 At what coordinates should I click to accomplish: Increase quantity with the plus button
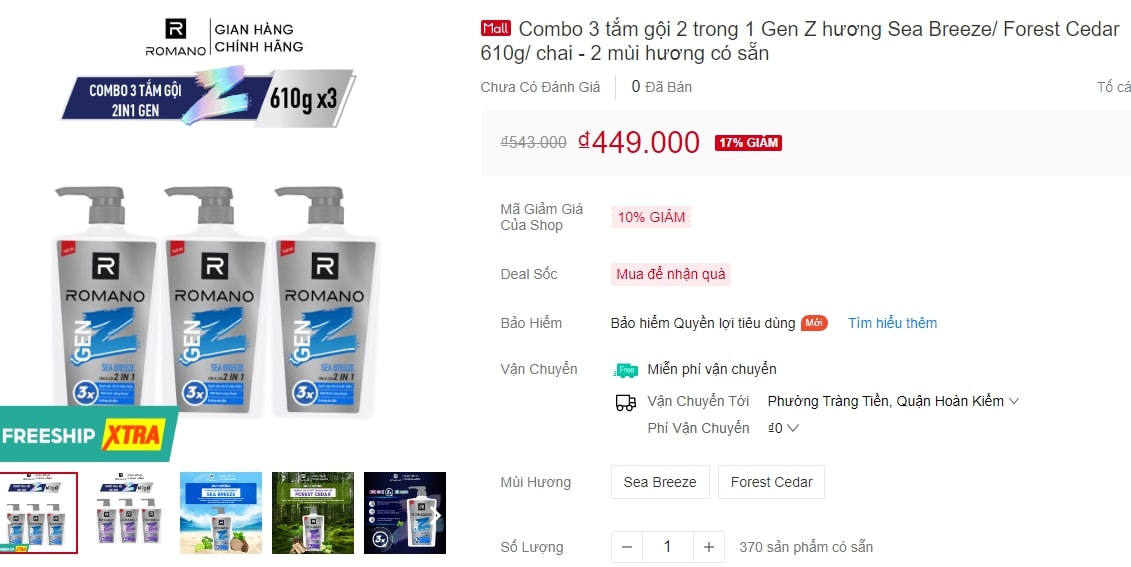708,548
